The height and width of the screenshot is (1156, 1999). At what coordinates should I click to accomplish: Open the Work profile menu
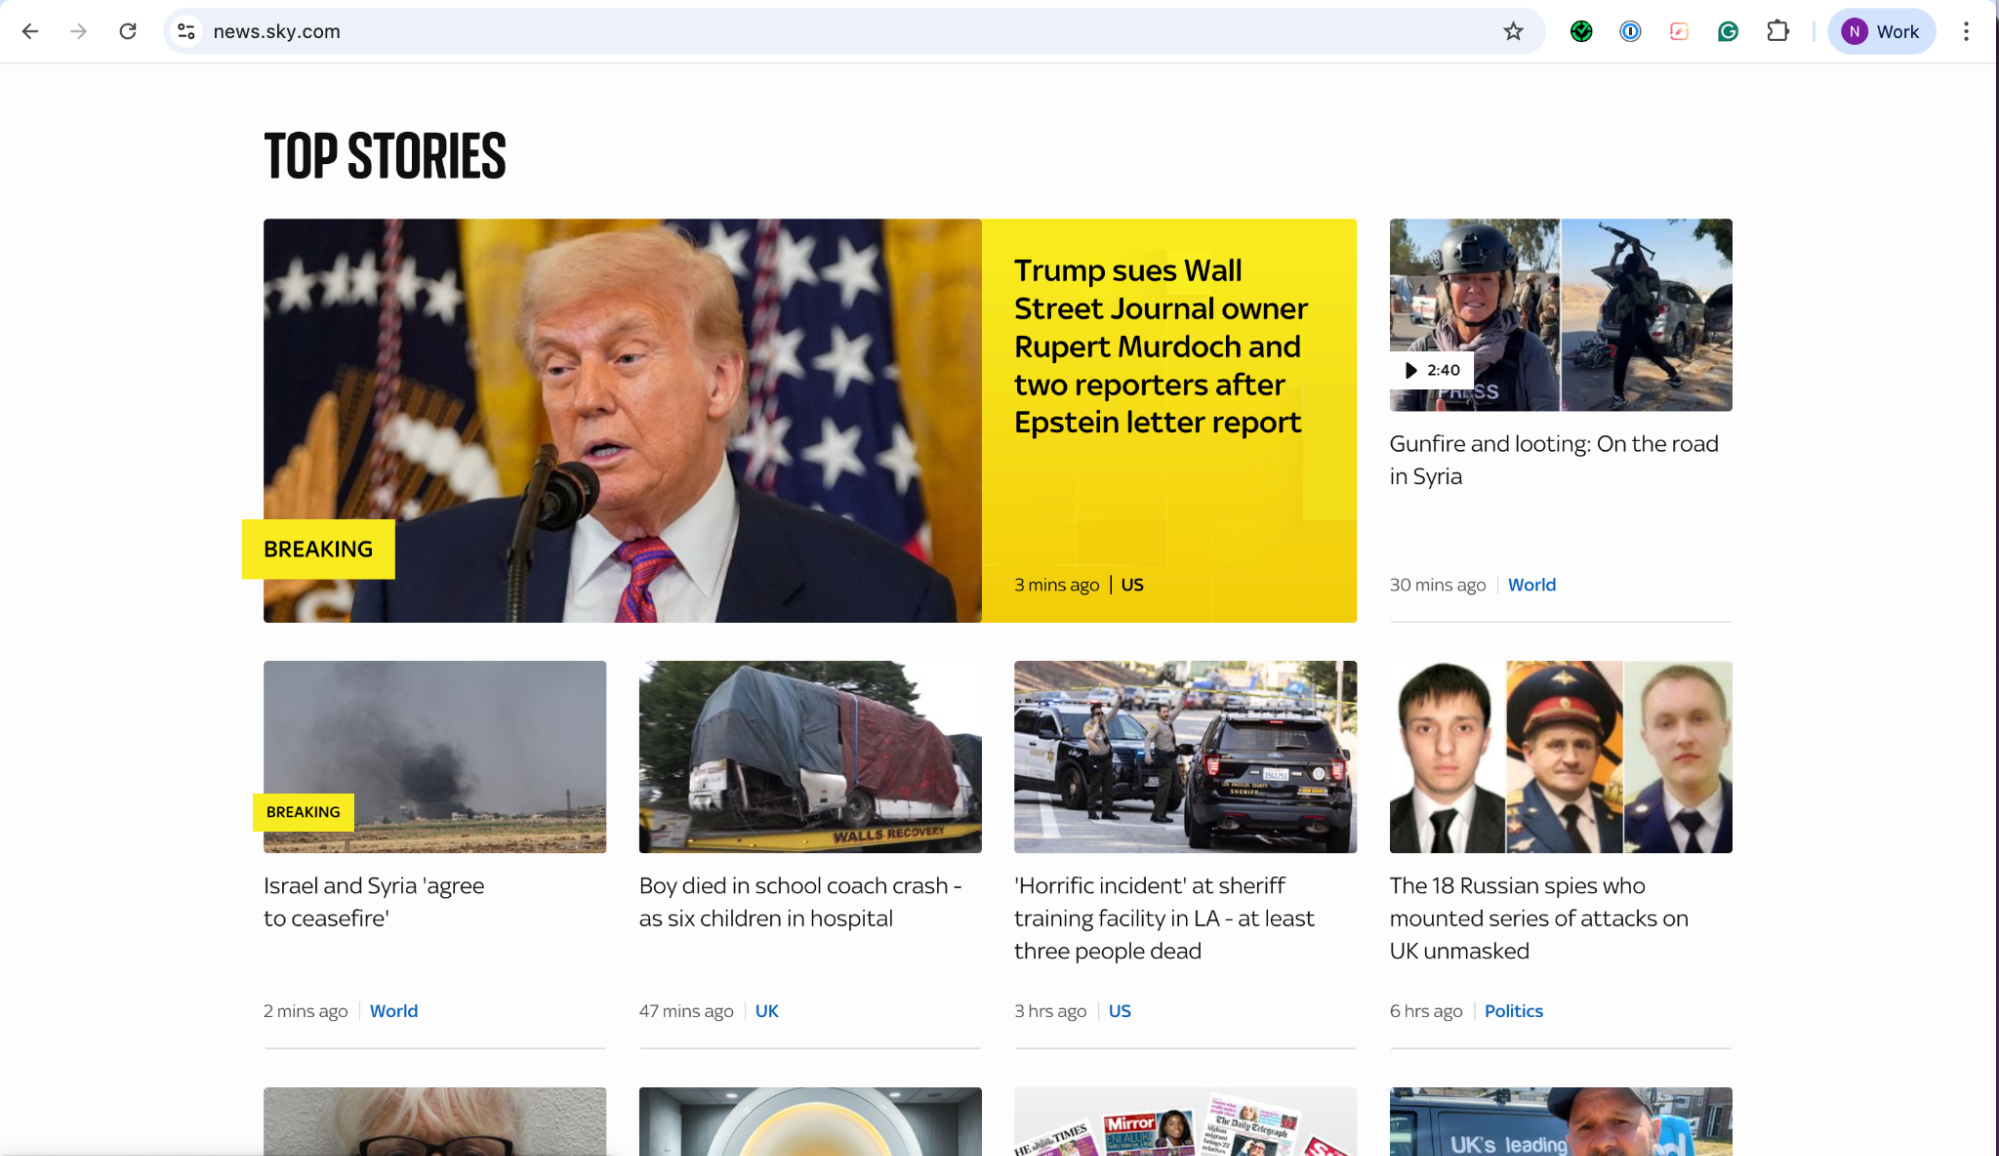tap(1881, 31)
